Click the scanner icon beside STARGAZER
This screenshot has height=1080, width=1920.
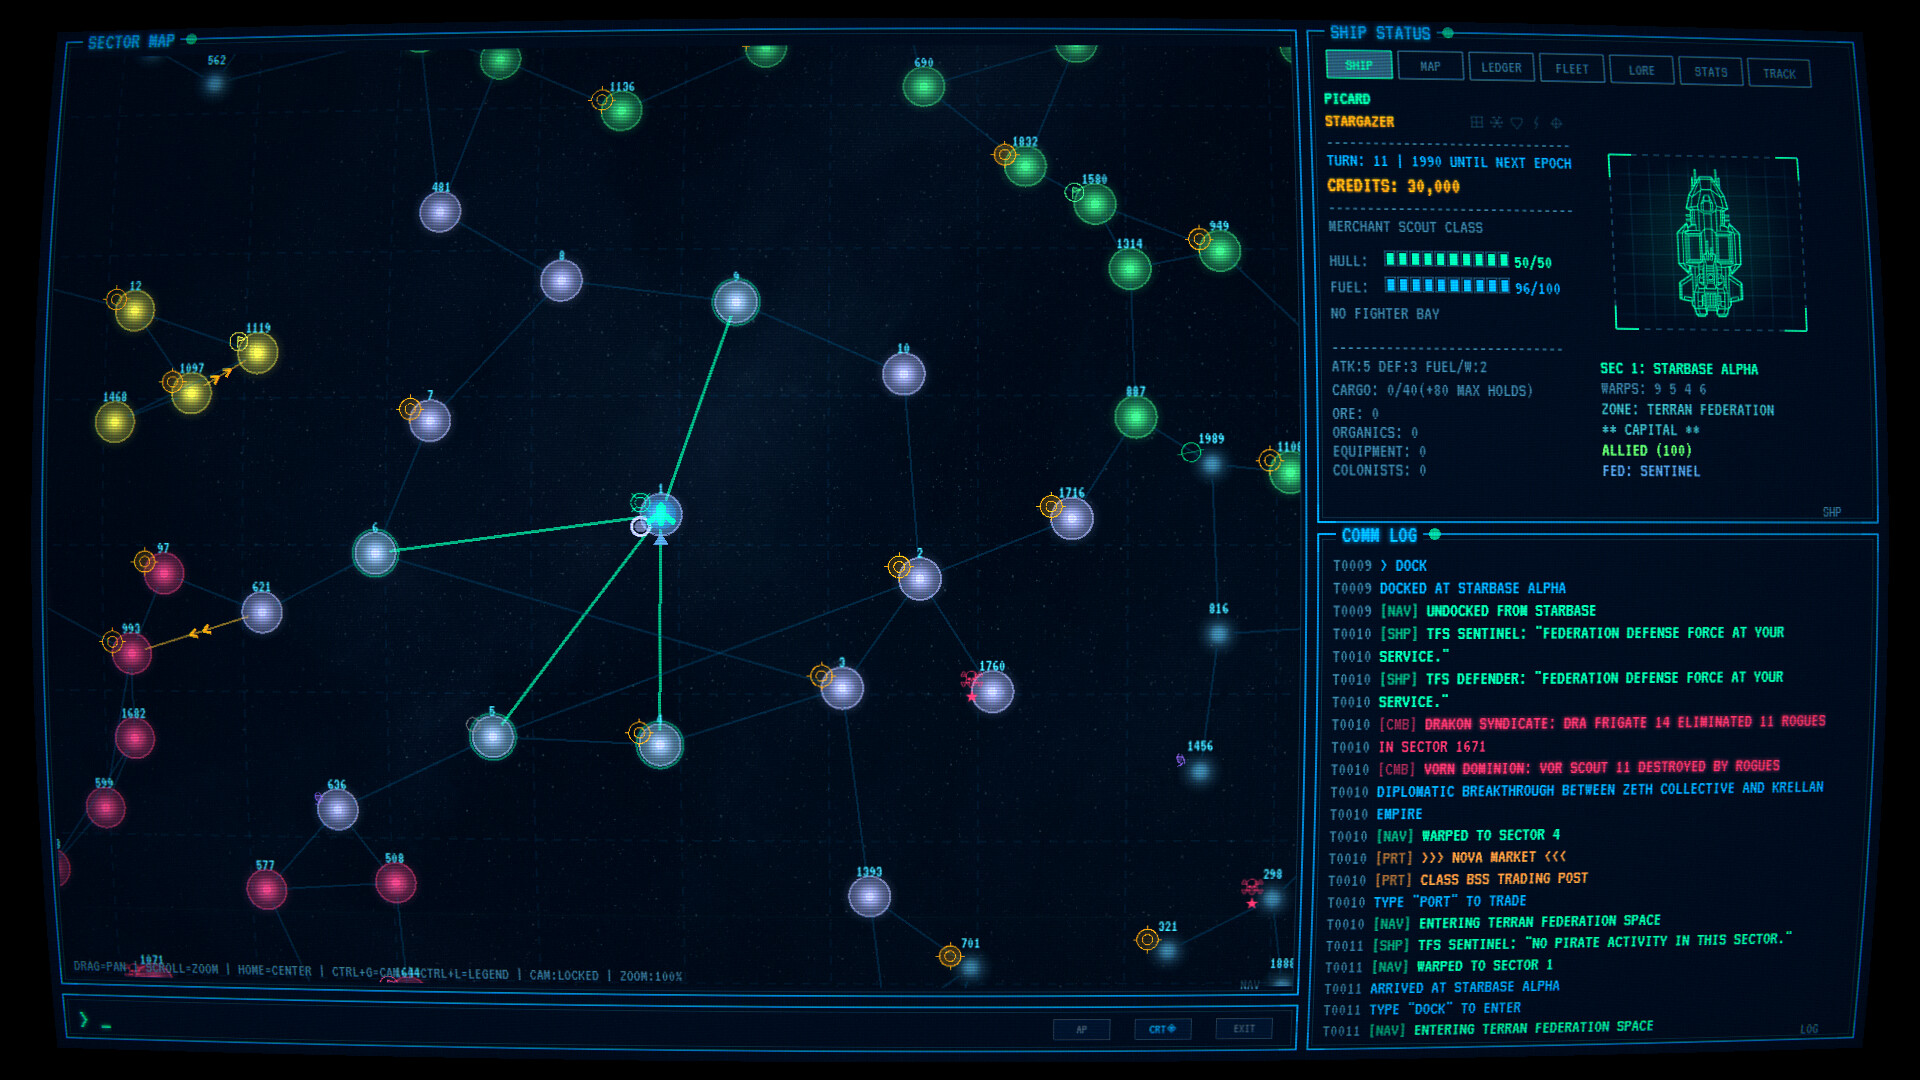(1497, 122)
